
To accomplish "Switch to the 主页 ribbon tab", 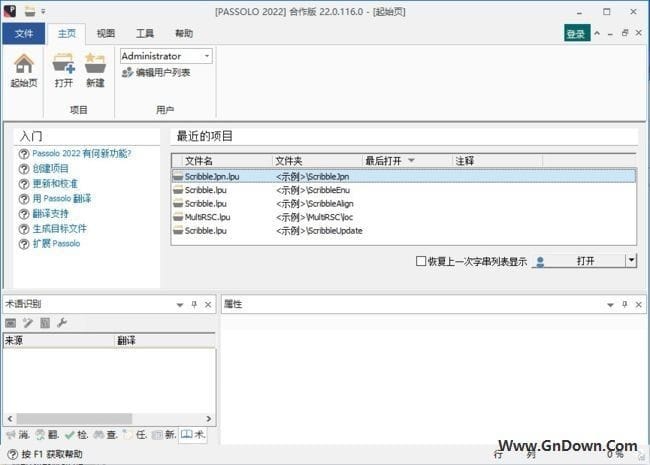I will click(67, 34).
